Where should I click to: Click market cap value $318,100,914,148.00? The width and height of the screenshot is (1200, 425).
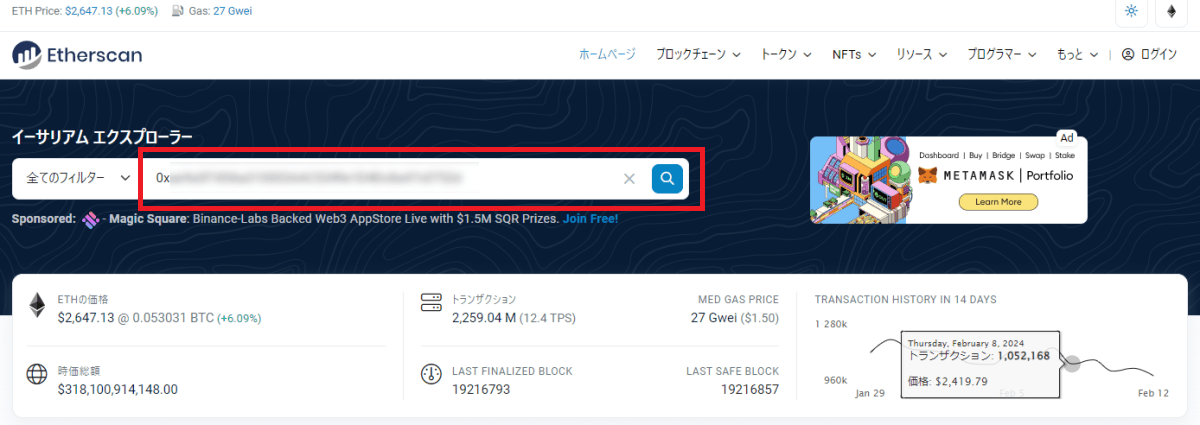(118, 389)
